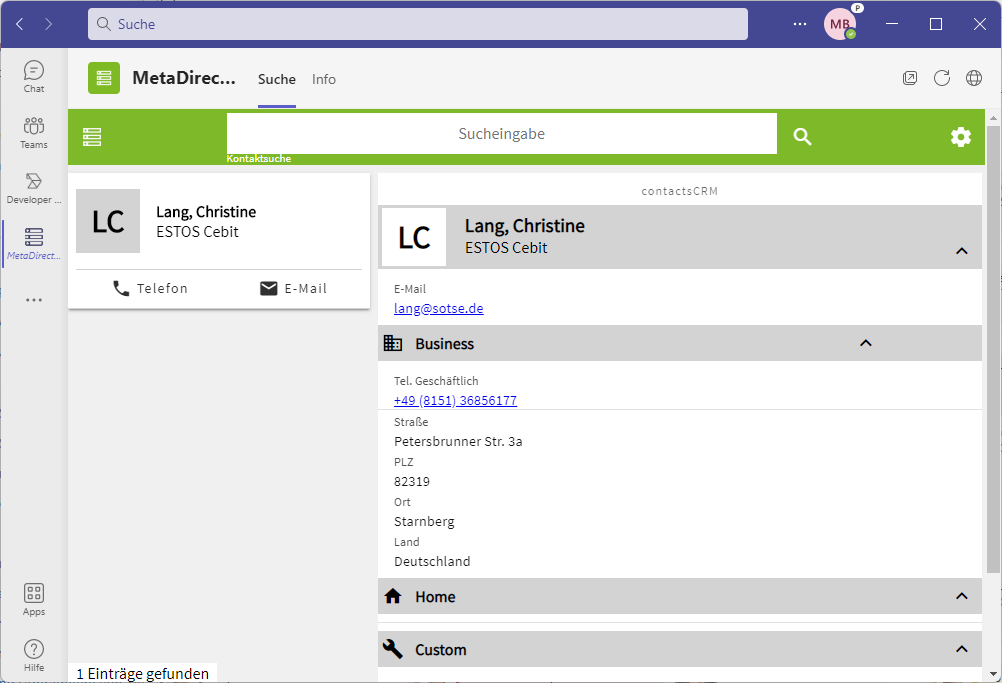The height and width of the screenshot is (683, 1002).
Task: Reload the tab with refresh icon
Action: click(x=941, y=78)
